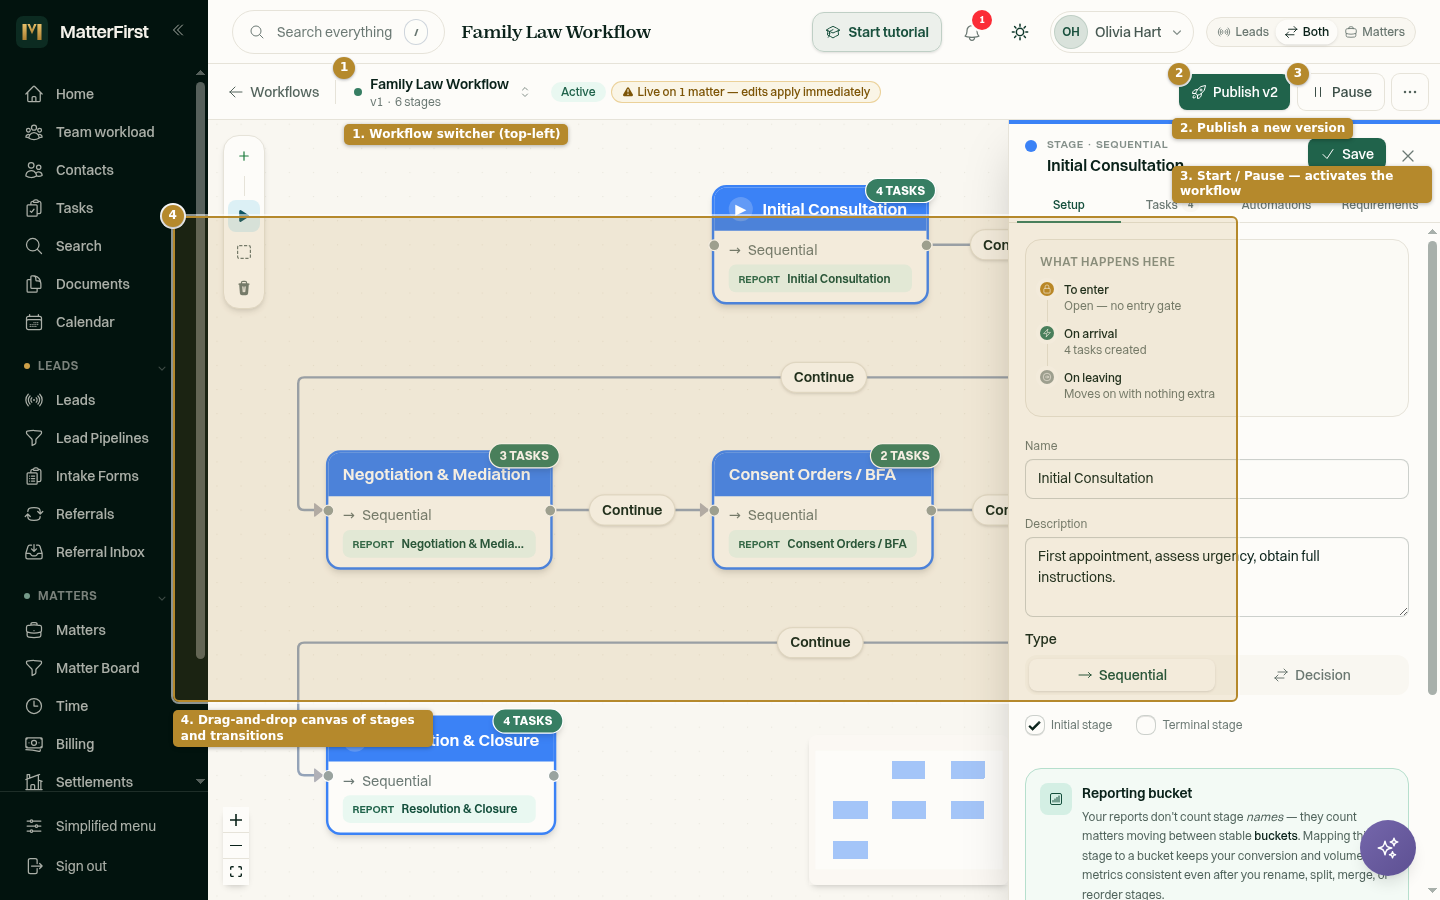Fit canvas to view icon

point(236,872)
